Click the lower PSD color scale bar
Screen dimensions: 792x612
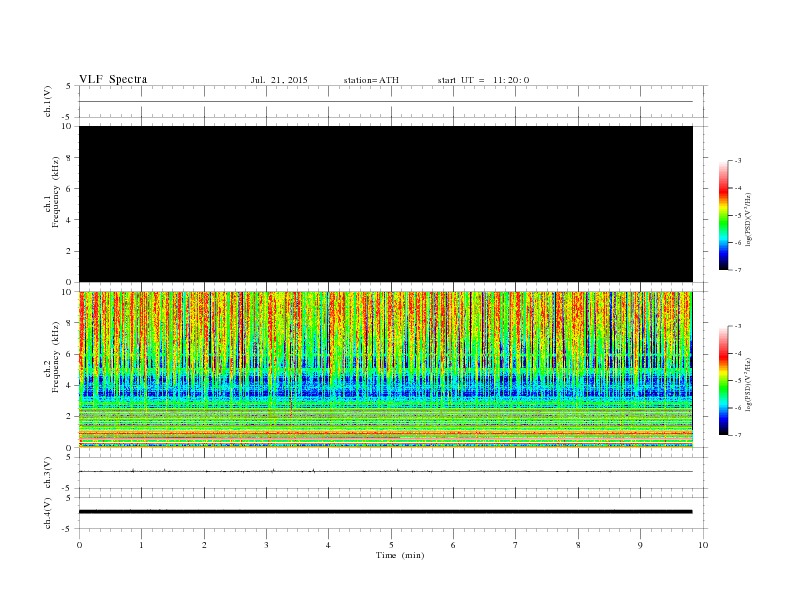click(723, 381)
